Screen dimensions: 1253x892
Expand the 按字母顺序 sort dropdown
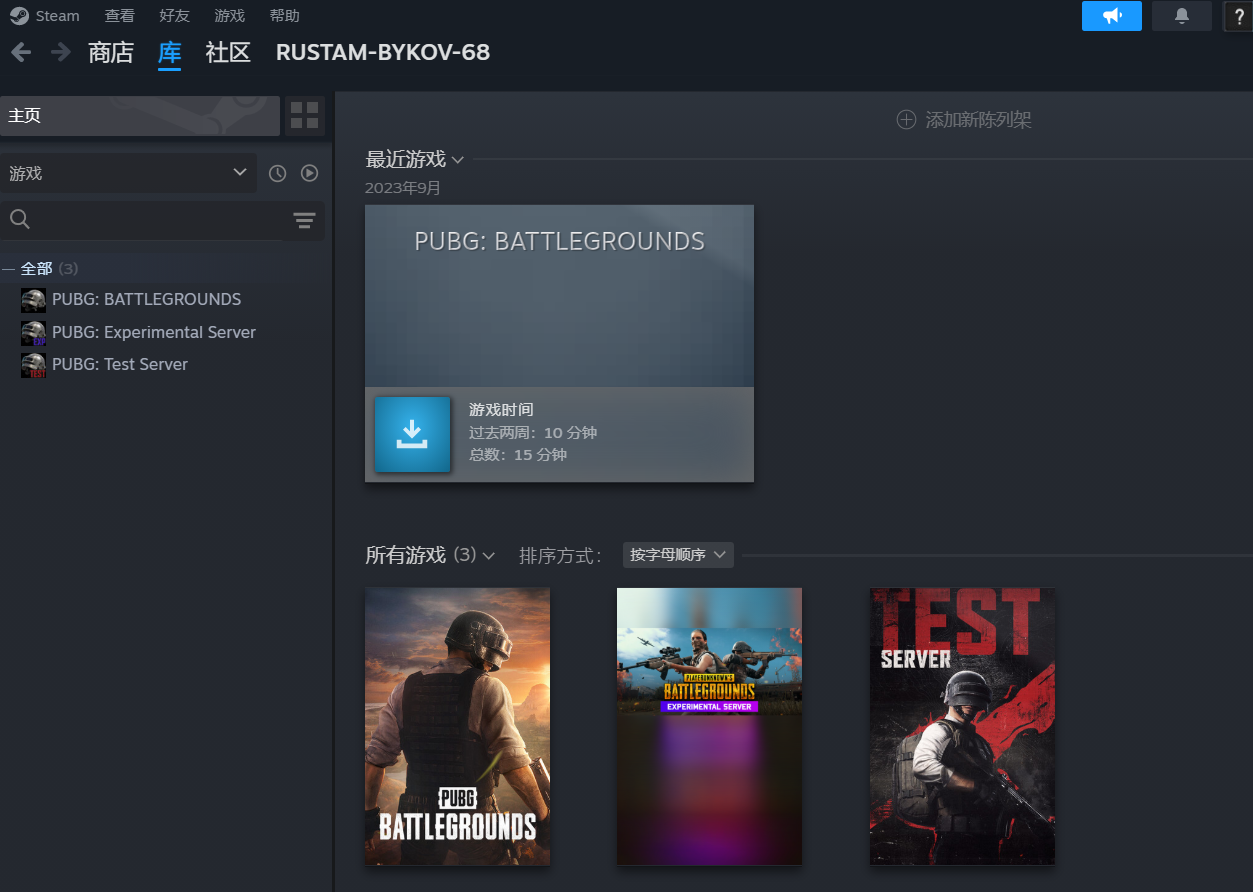tap(678, 555)
